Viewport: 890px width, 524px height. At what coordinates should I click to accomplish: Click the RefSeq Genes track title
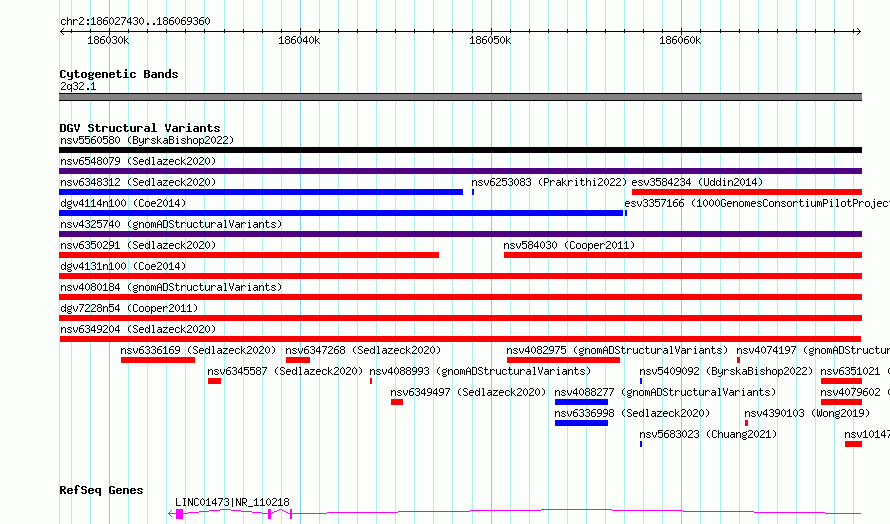[101, 491]
